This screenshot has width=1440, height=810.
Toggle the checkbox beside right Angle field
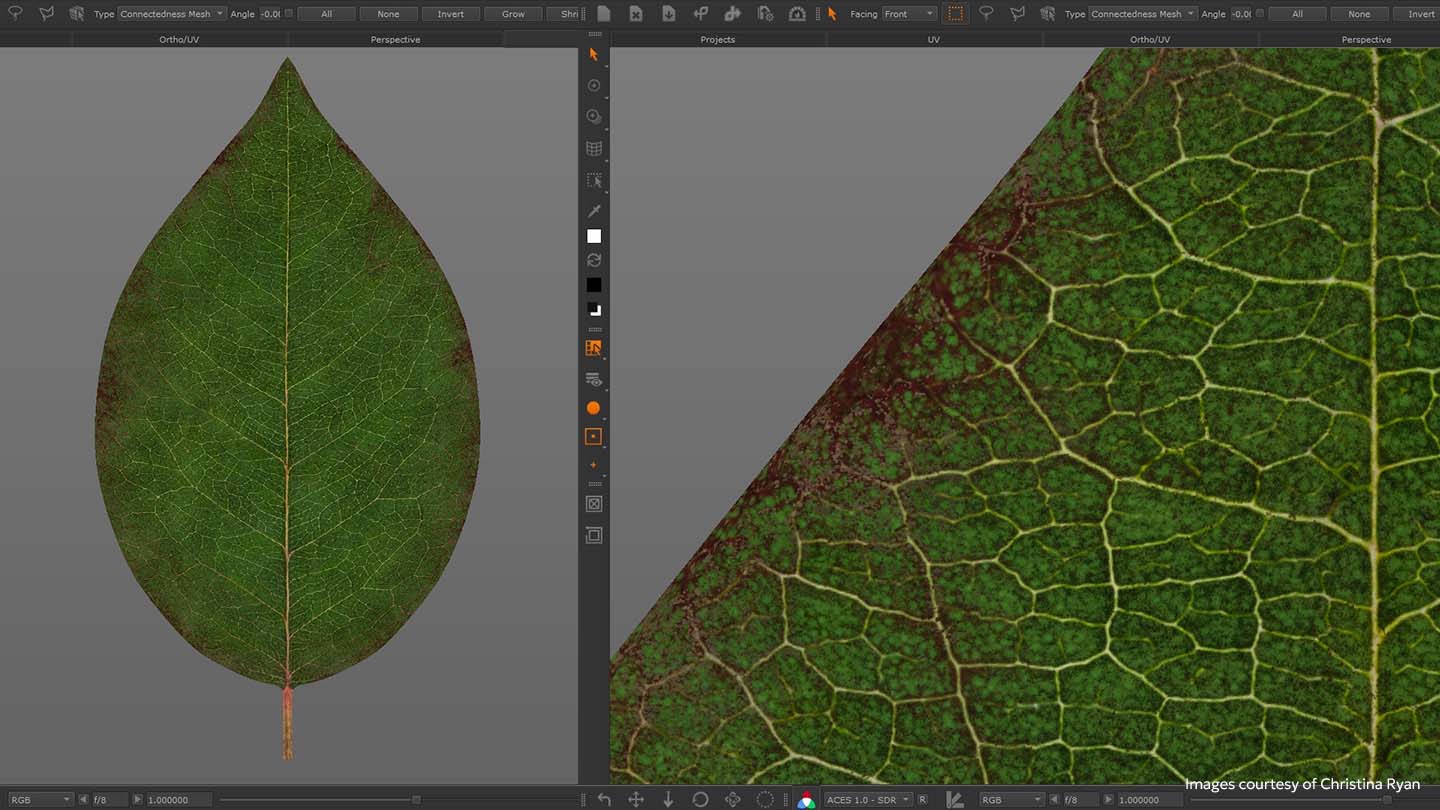click(1260, 13)
